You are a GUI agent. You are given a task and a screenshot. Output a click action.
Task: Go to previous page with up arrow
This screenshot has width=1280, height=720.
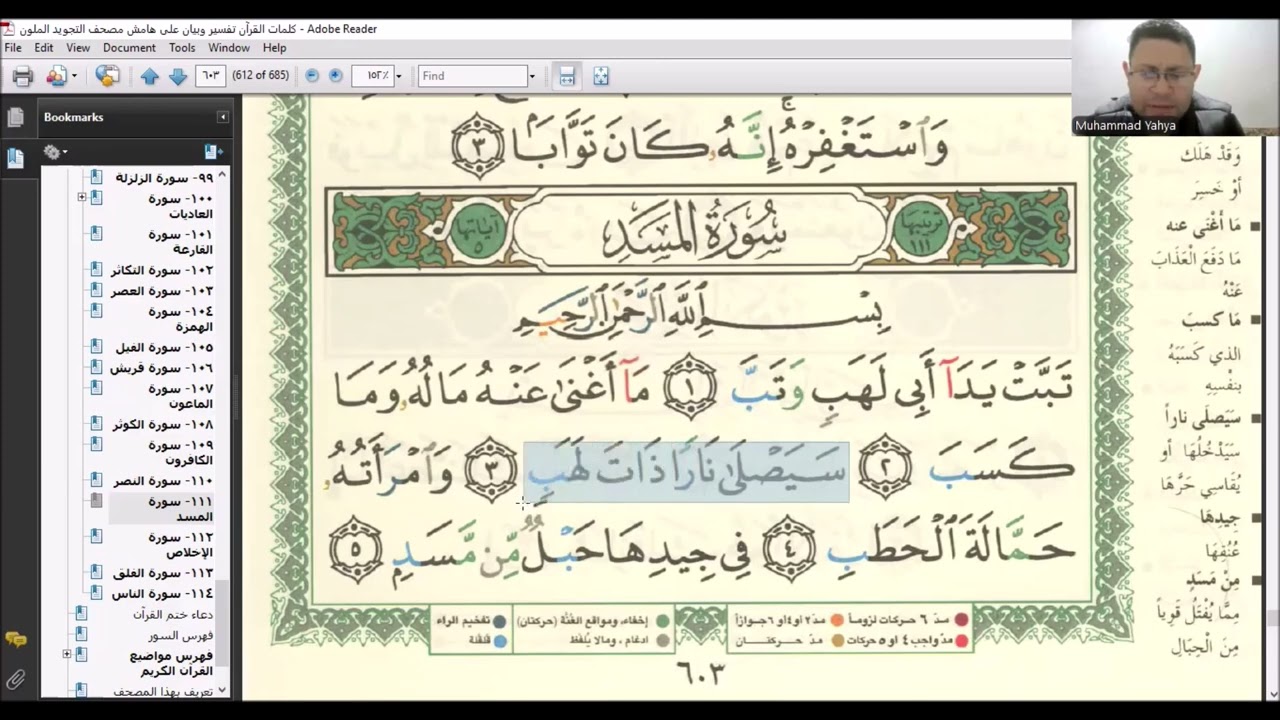click(149, 76)
